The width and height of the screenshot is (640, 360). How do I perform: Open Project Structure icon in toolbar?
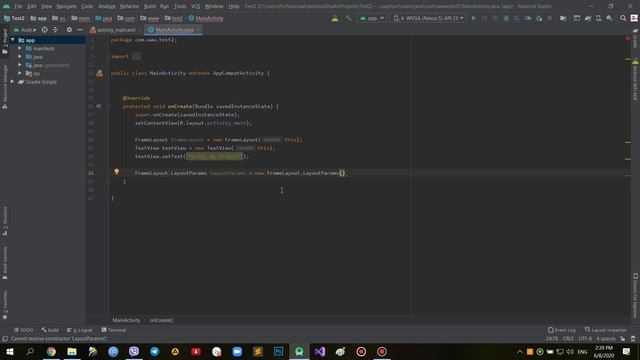(x=563, y=18)
